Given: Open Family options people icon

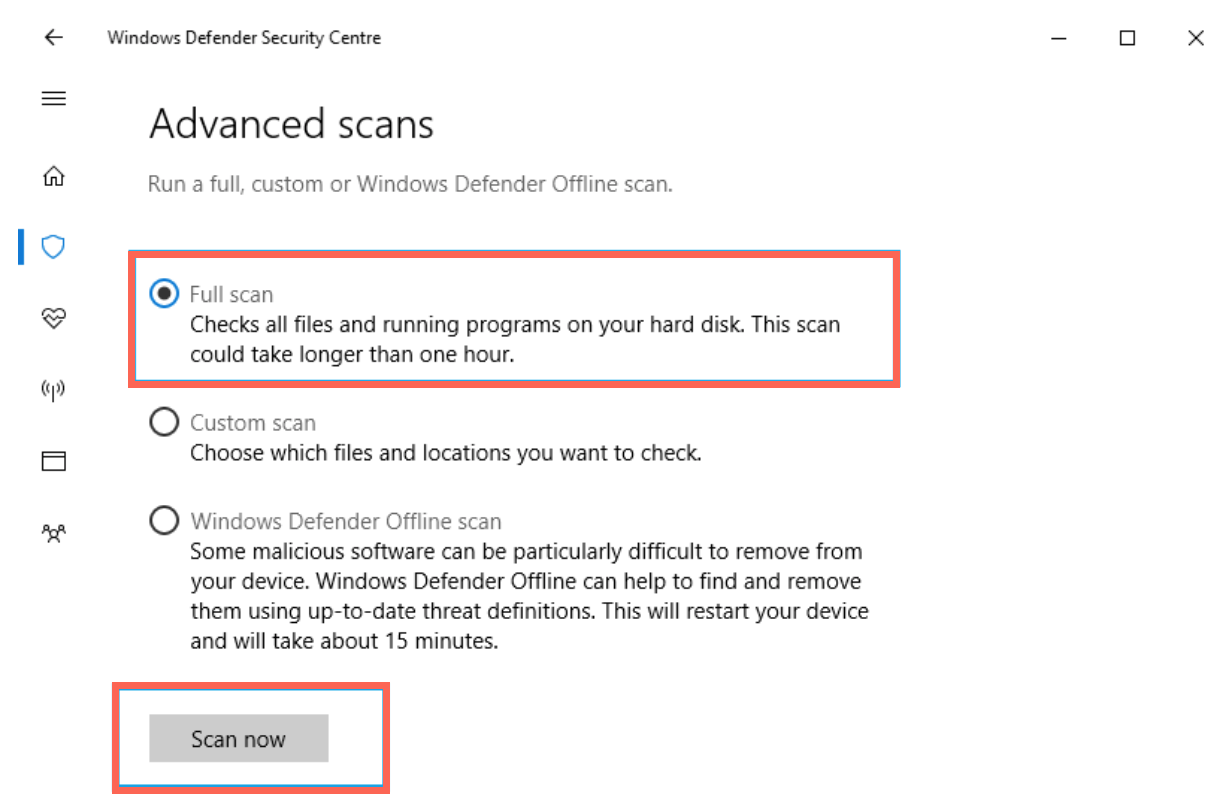Looking at the screenshot, I should pyautogui.click(x=53, y=533).
